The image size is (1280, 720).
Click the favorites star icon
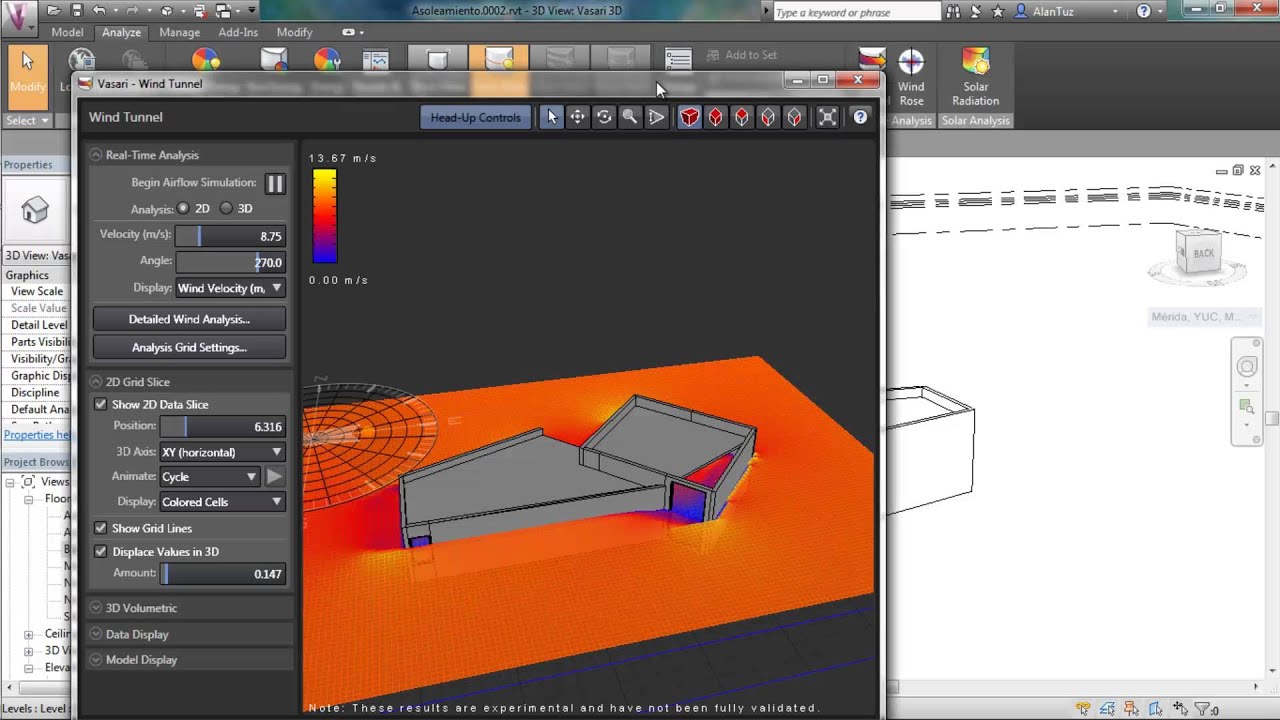click(x=997, y=12)
